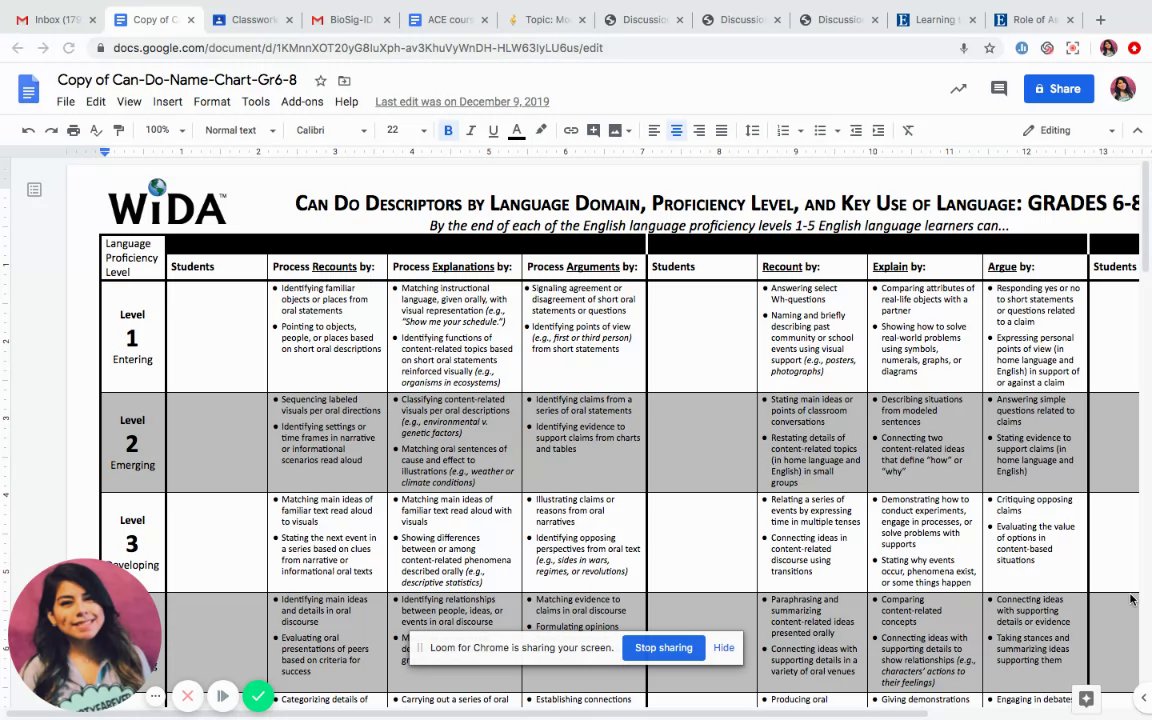Finish Loom recording with green check
1152x720 pixels.
tap(258, 695)
